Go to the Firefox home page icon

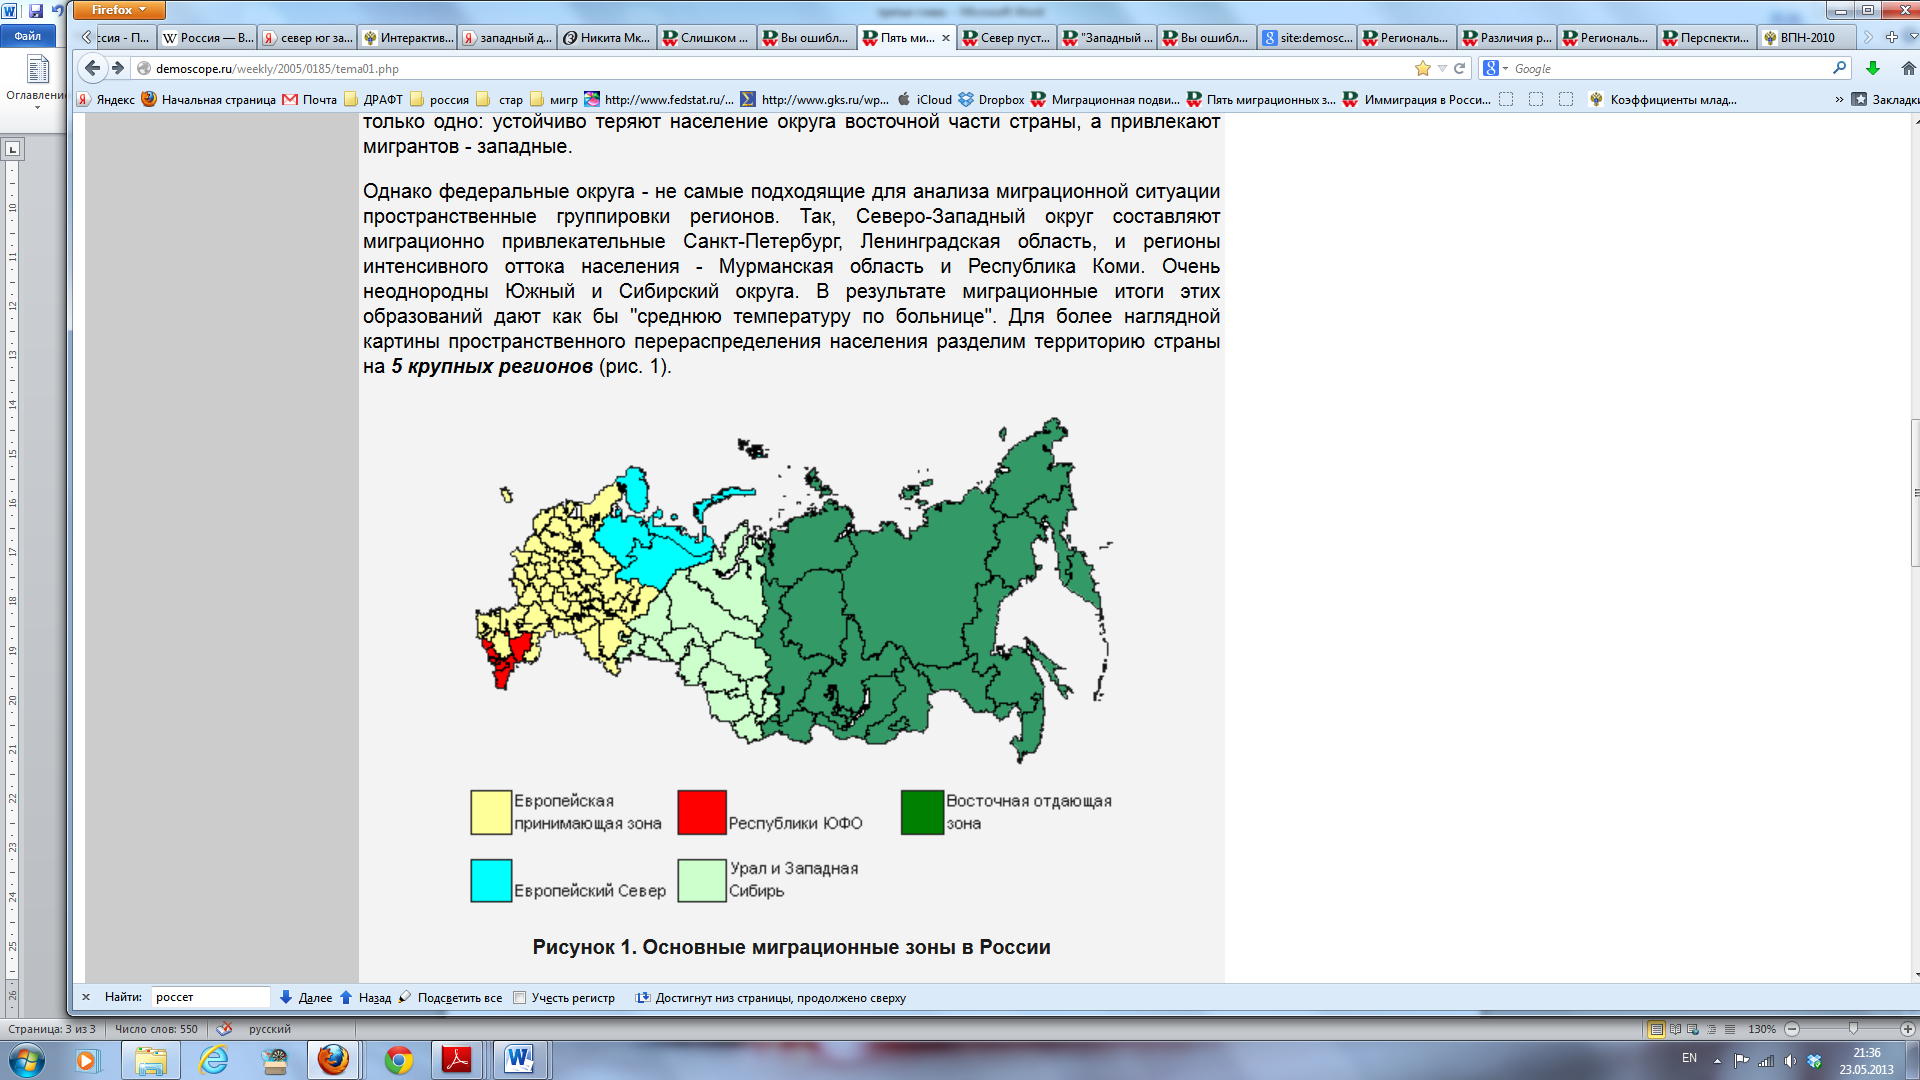[1908, 68]
